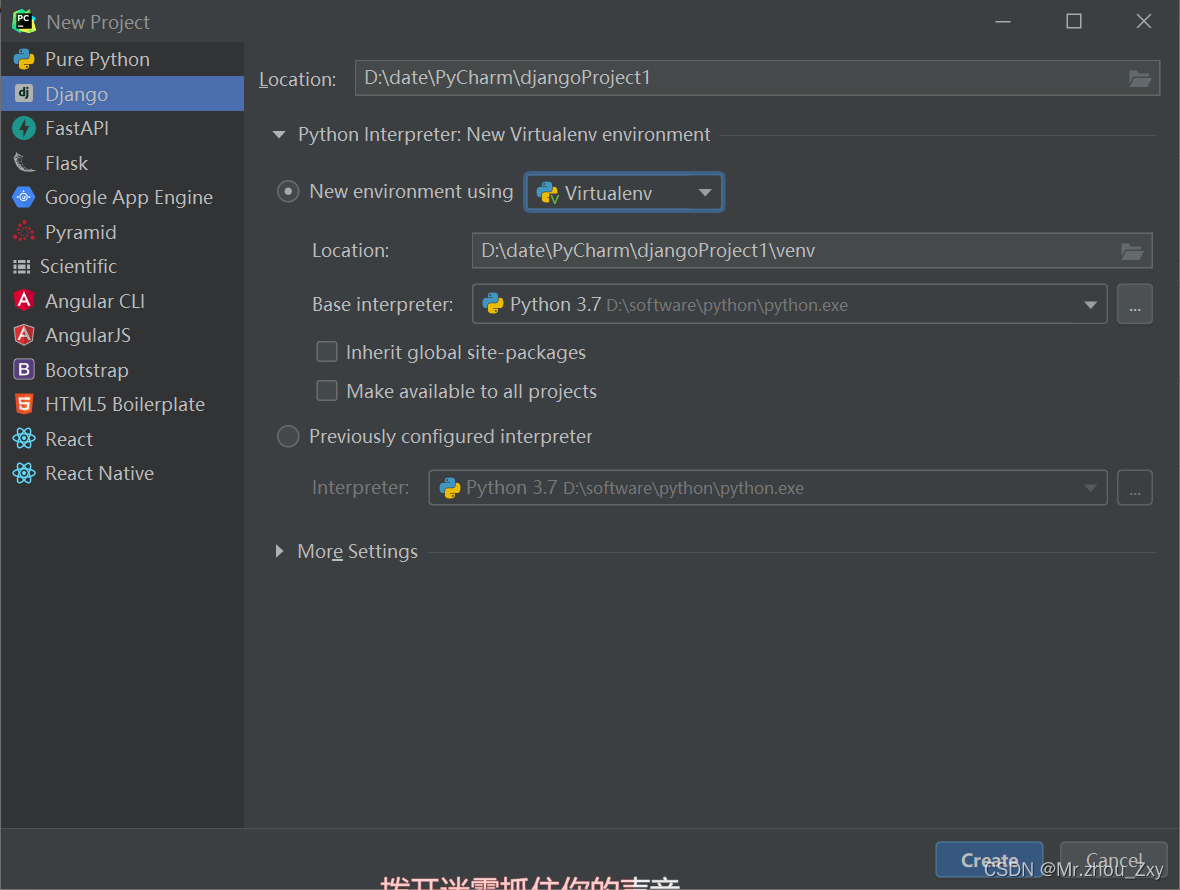Viewport: 1180px width, 890px height.
Task: Choose HTML5 Boilerplate project type
Action: tap(122, 404)
